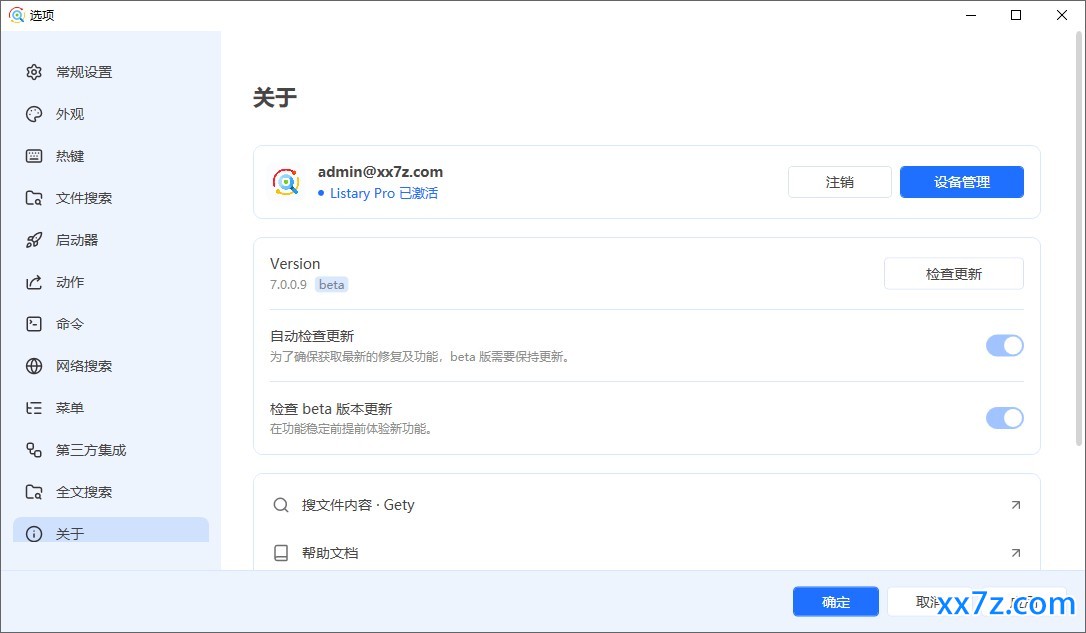Click the 检查更新 button
Screen dimensions: 1086x633
(x=954, y=274)
